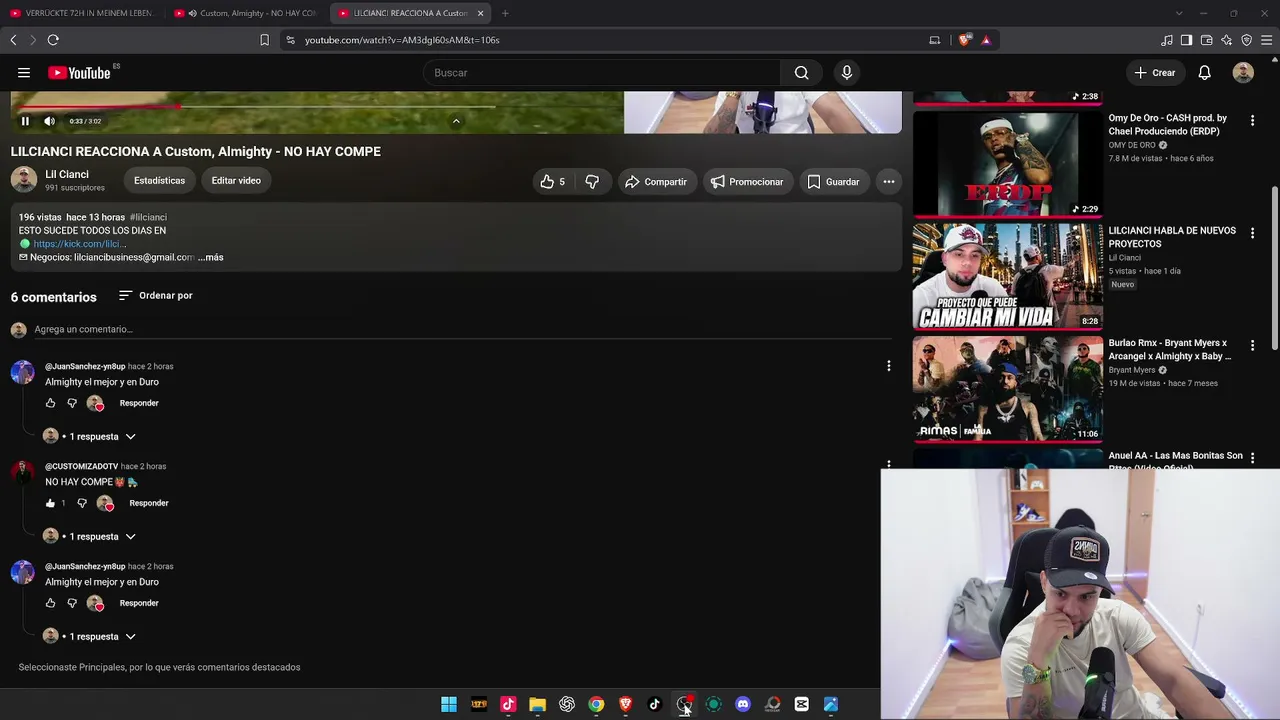This screenshot has height=720, width=1280.
Task: Open options for Omy De Oro video
Action: pyautogui.click(x=1252, y=120)
